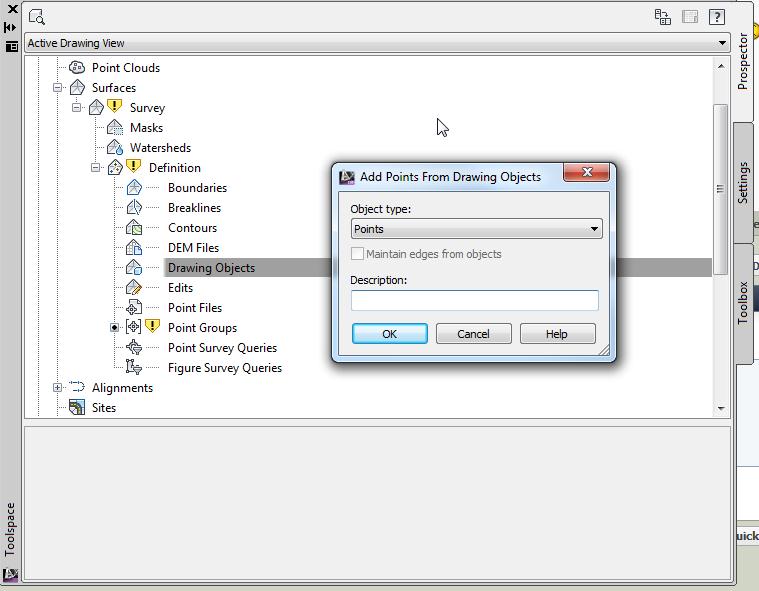Click the Drawing Objects icon
759x591 pixels.
point(134,267)
